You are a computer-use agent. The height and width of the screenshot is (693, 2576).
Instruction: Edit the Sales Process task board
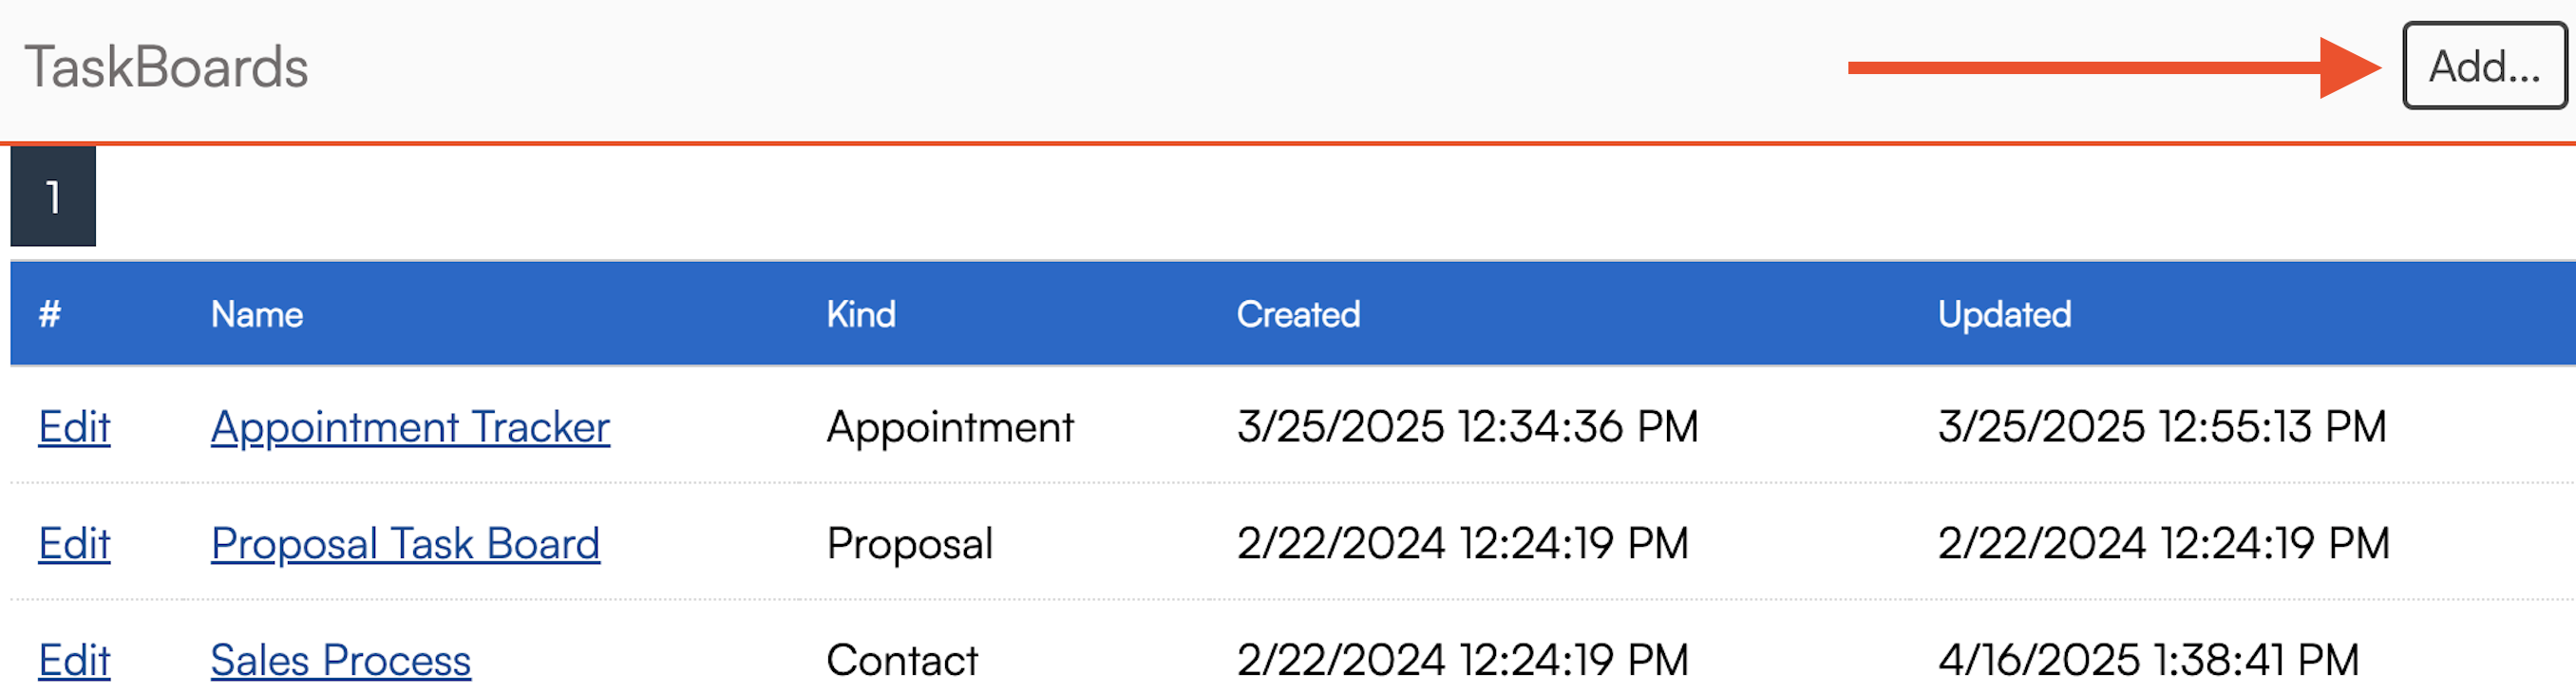(x=74, y=660)
